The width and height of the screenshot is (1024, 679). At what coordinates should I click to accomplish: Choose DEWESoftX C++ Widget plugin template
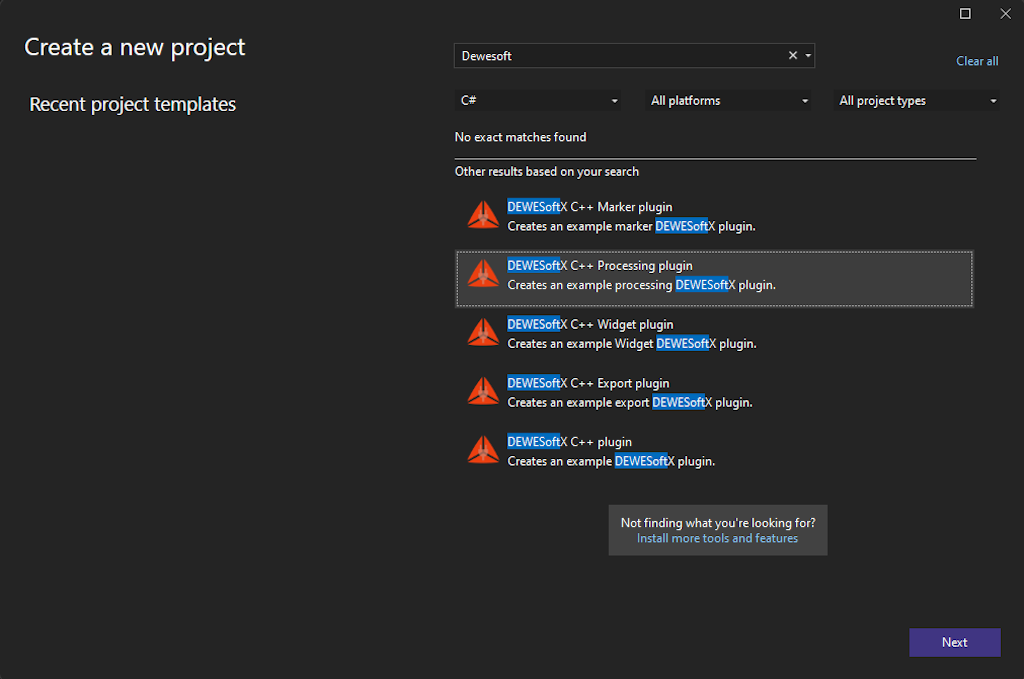coord(714,334)
